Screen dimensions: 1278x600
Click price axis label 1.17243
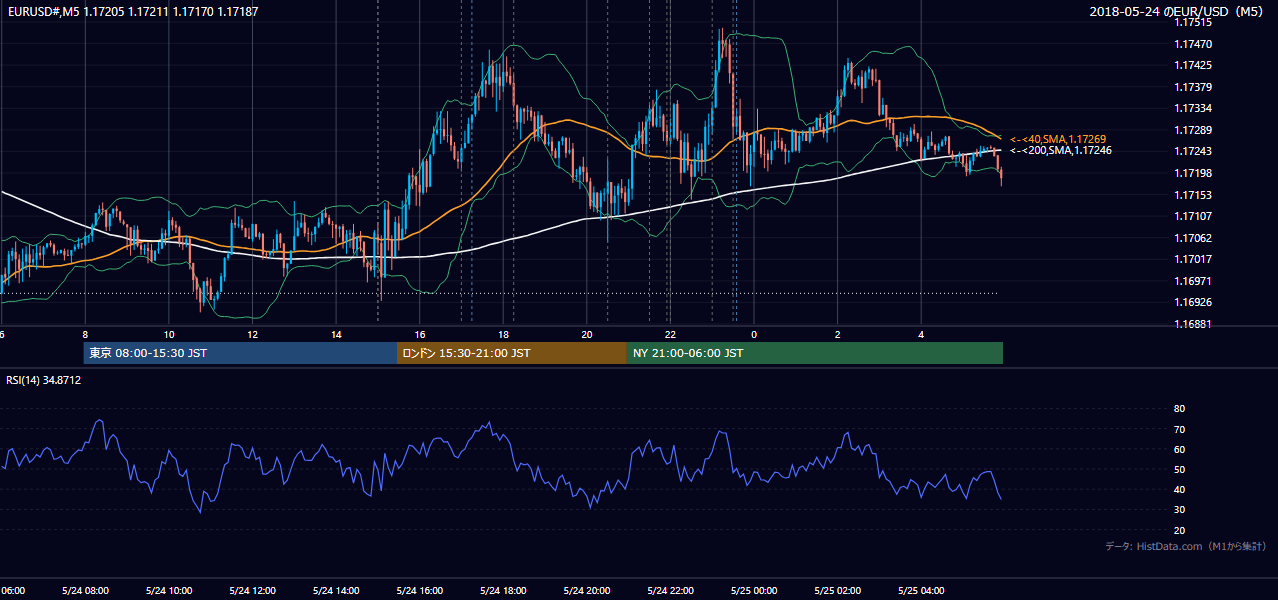click(1193, 151)
